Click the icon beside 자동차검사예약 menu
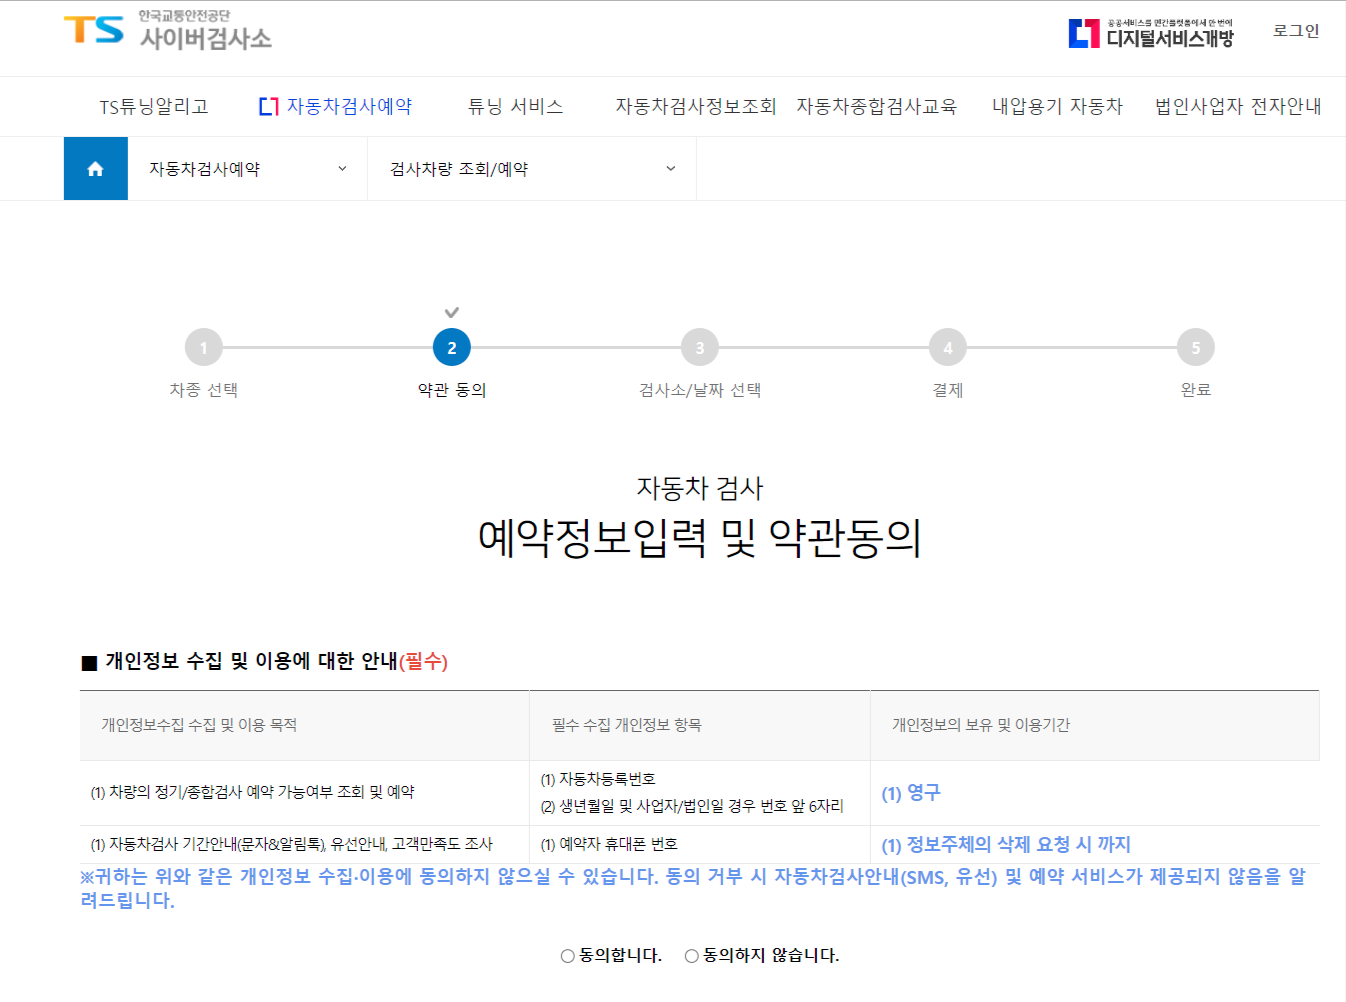Image resolution: width=1346 pixels, height=1002 pixels. pos(267,105)
